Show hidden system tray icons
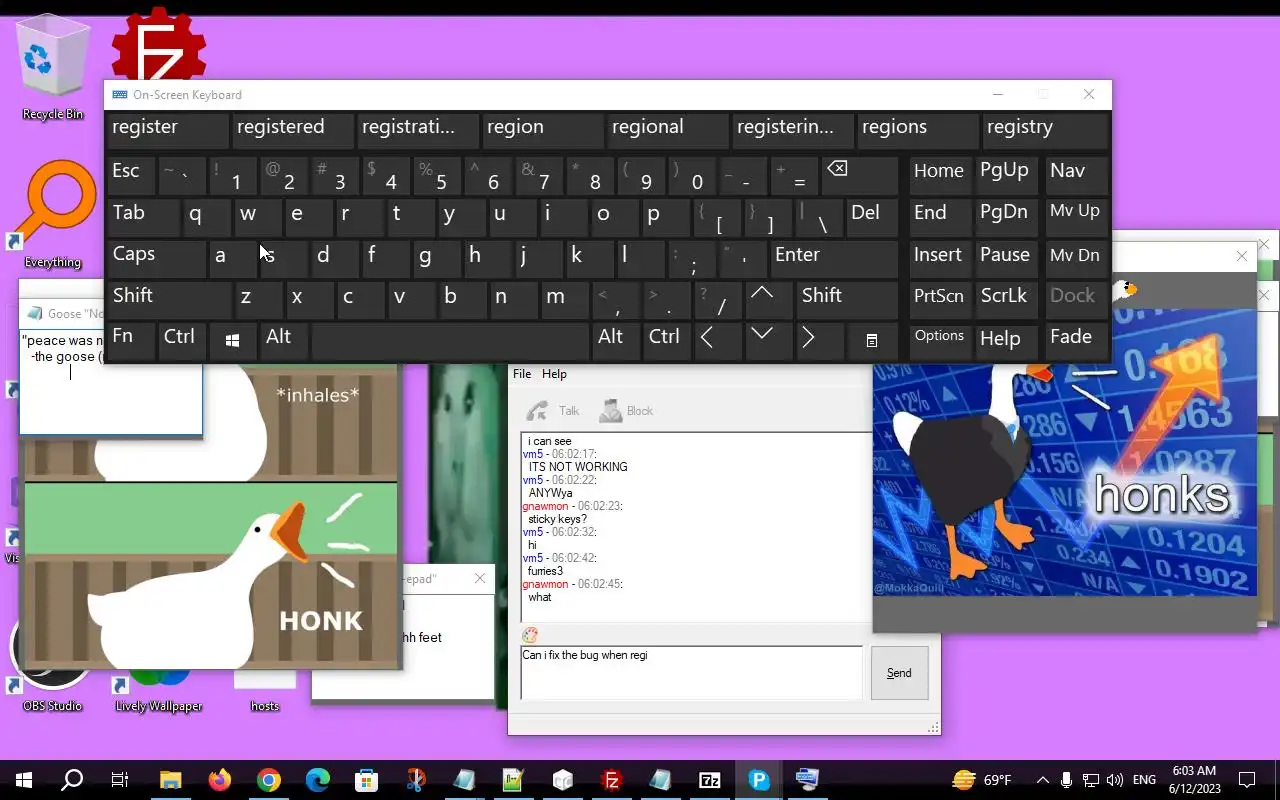The height and width of the screenshot is (800, 1280). pyautogui.click(x=1042, y=780)
